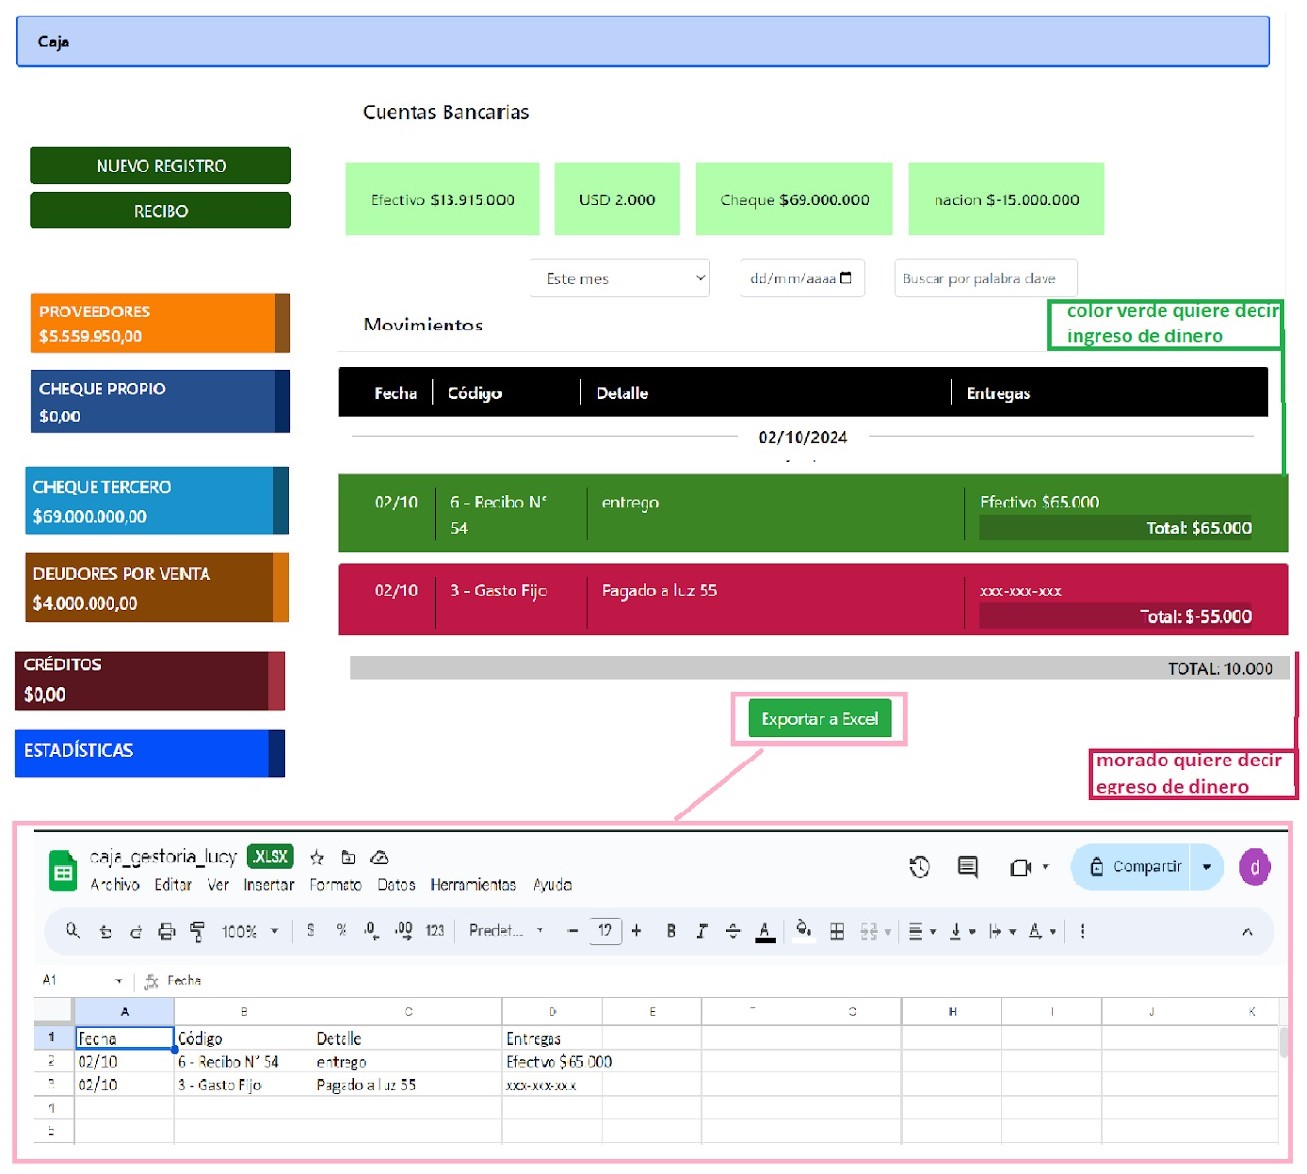Decrease decimal places in Sheets toolbar

click(x=371, y=931)
